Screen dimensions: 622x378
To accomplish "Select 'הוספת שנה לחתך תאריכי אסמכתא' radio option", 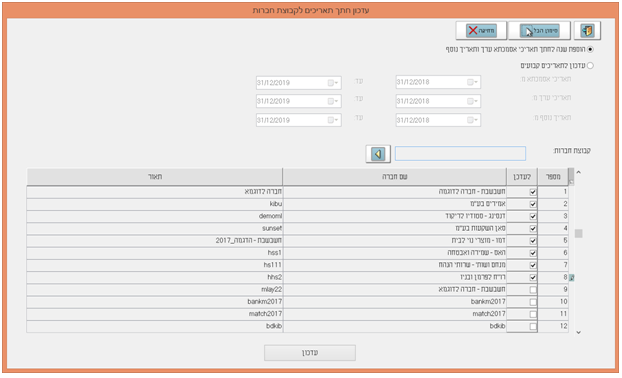I will tap(590, 50).
